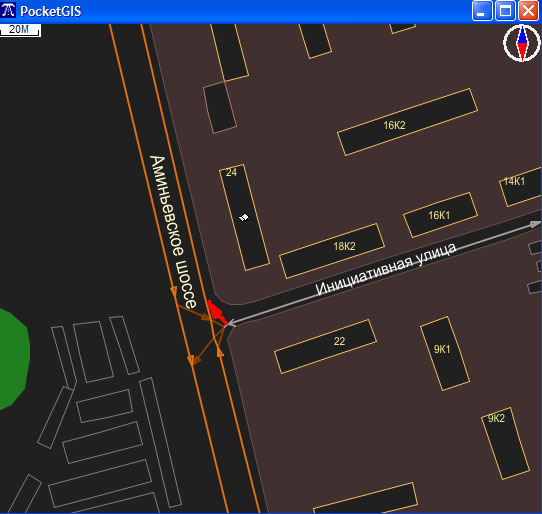Screen dimensions: 542x514
Task: Click the Аминьевское шоссе street label
Action: [x=173, y=232]
